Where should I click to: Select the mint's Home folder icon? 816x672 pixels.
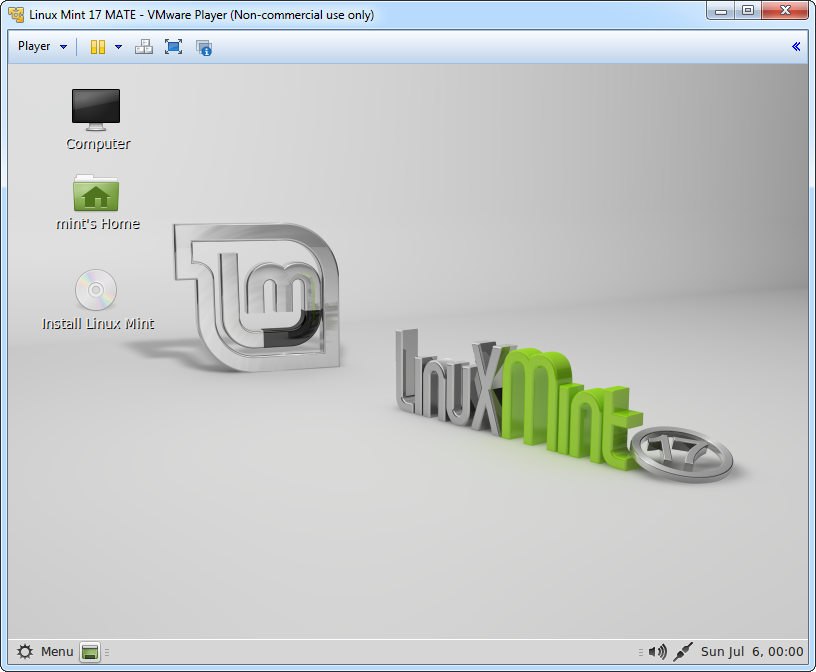click(x=96, y=193)
